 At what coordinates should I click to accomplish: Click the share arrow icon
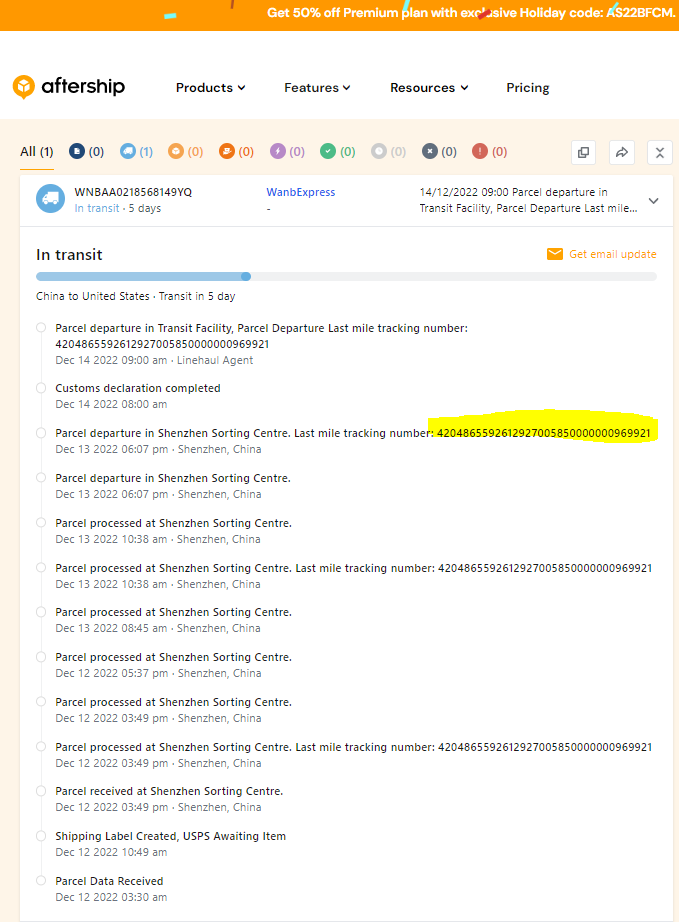[622, 152]
